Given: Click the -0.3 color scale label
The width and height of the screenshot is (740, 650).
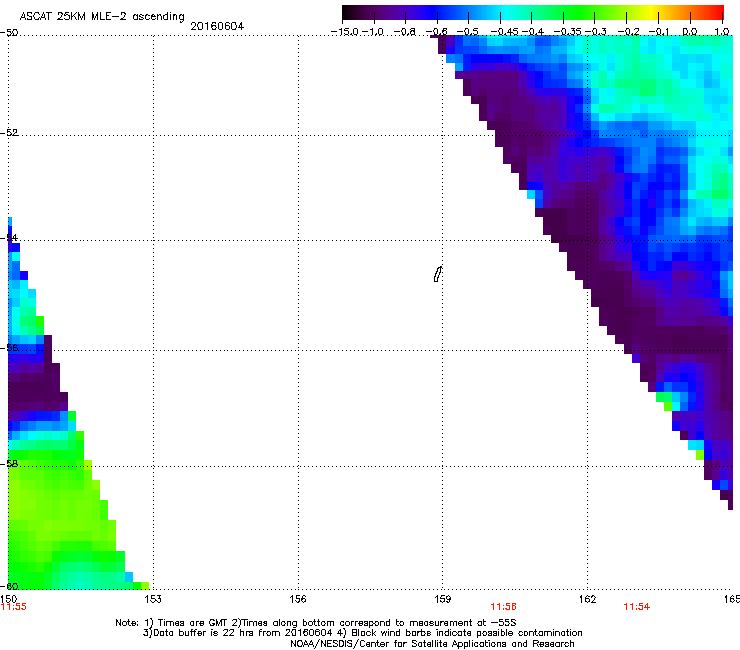Looking at the screenshot, I should [x=596, y=32].
